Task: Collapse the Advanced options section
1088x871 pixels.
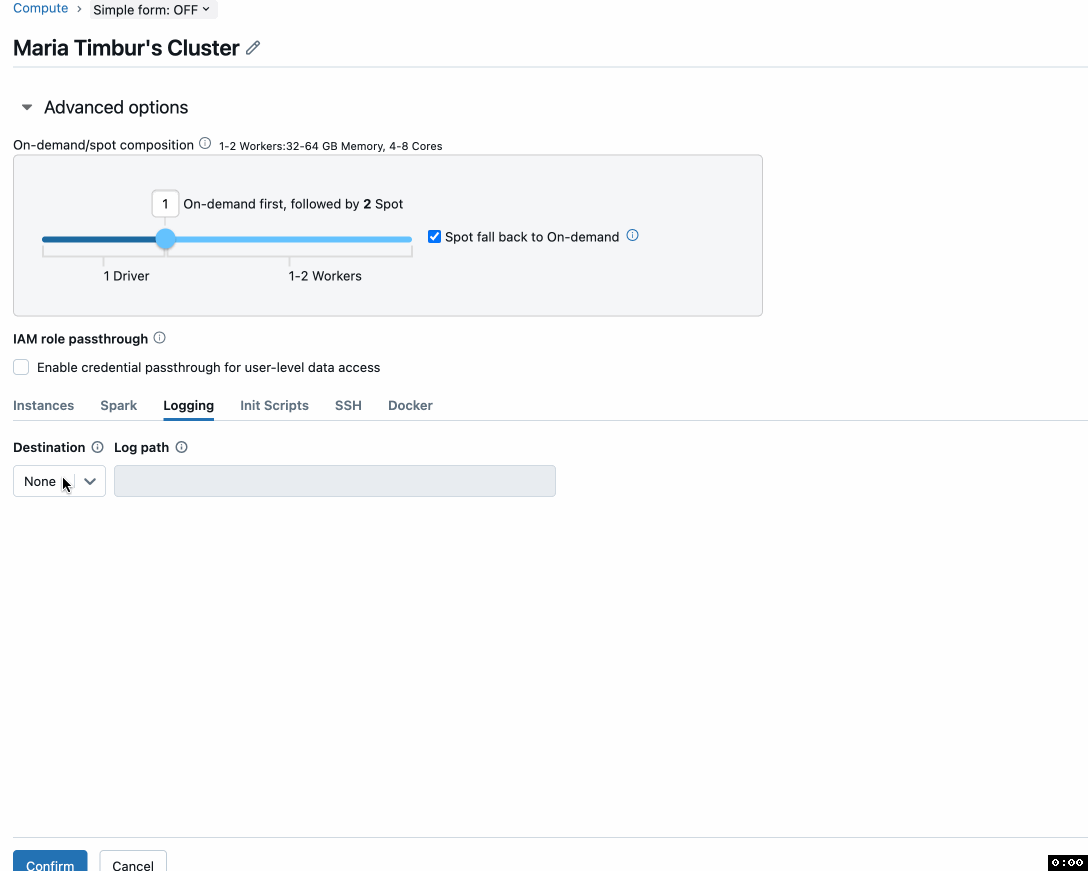Action: [x=26, y=107]
